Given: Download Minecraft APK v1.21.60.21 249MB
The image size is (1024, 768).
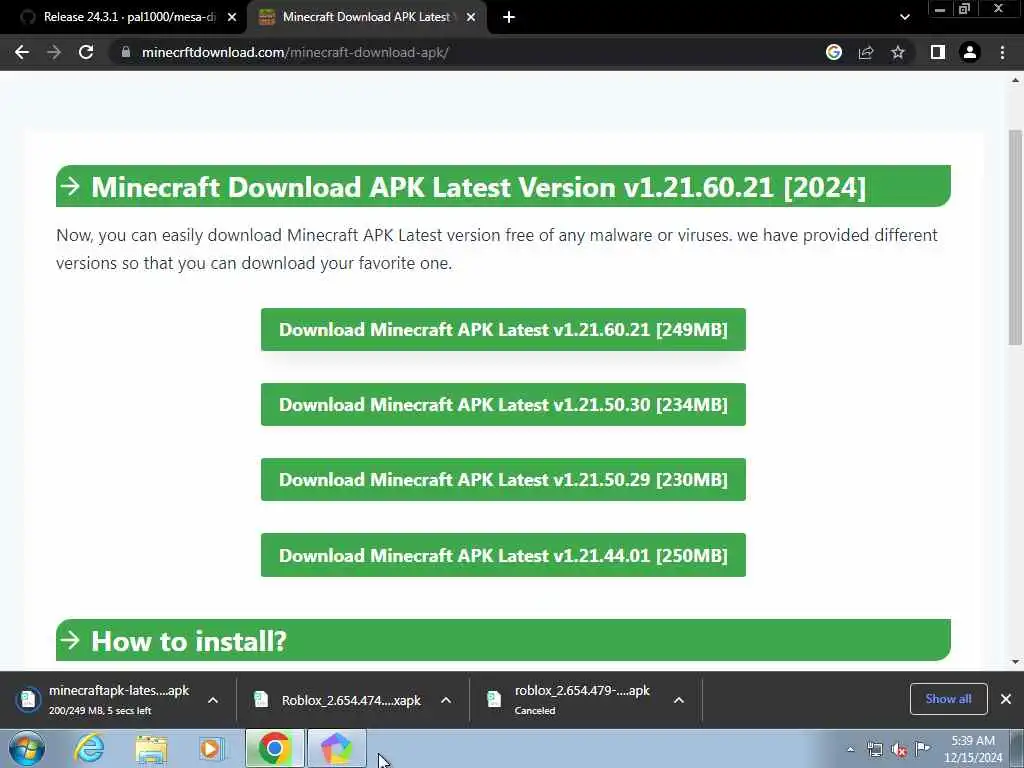Looking at the screenshot, I should coord(503,330).
